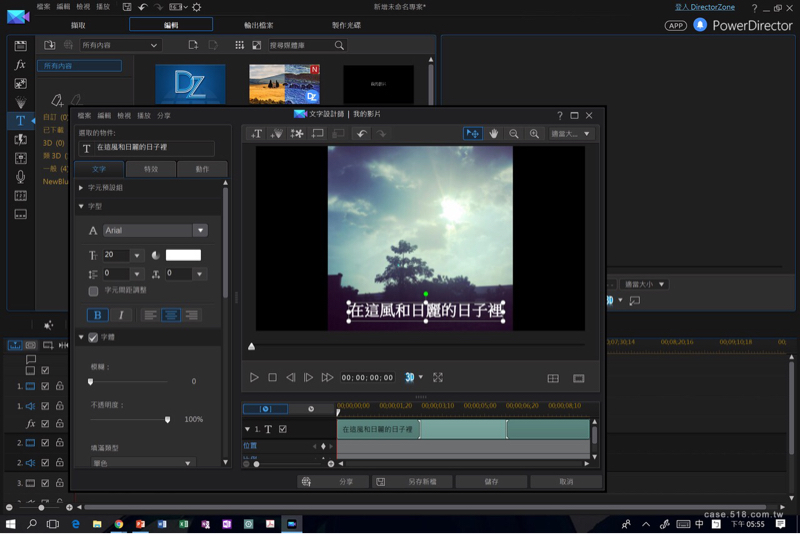Image resolution: width=800 pixels, height=534 pixels.
Task: Click the zoom out magnifier icon
Action: 514,134
